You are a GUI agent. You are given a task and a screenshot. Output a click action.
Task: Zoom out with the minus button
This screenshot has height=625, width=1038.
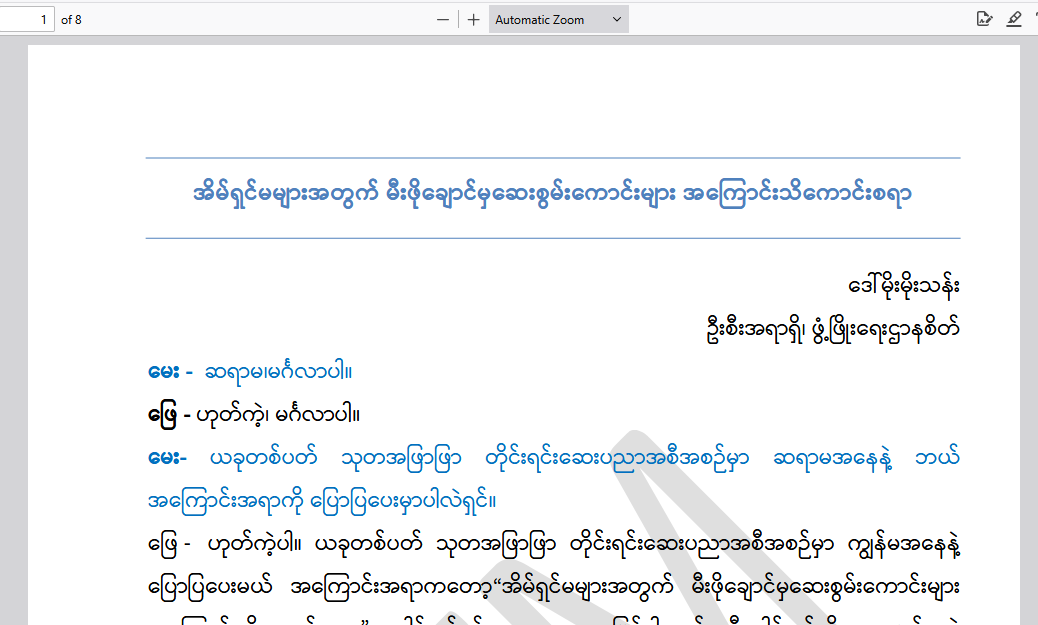pyautogui.click(x=443, y=20)
